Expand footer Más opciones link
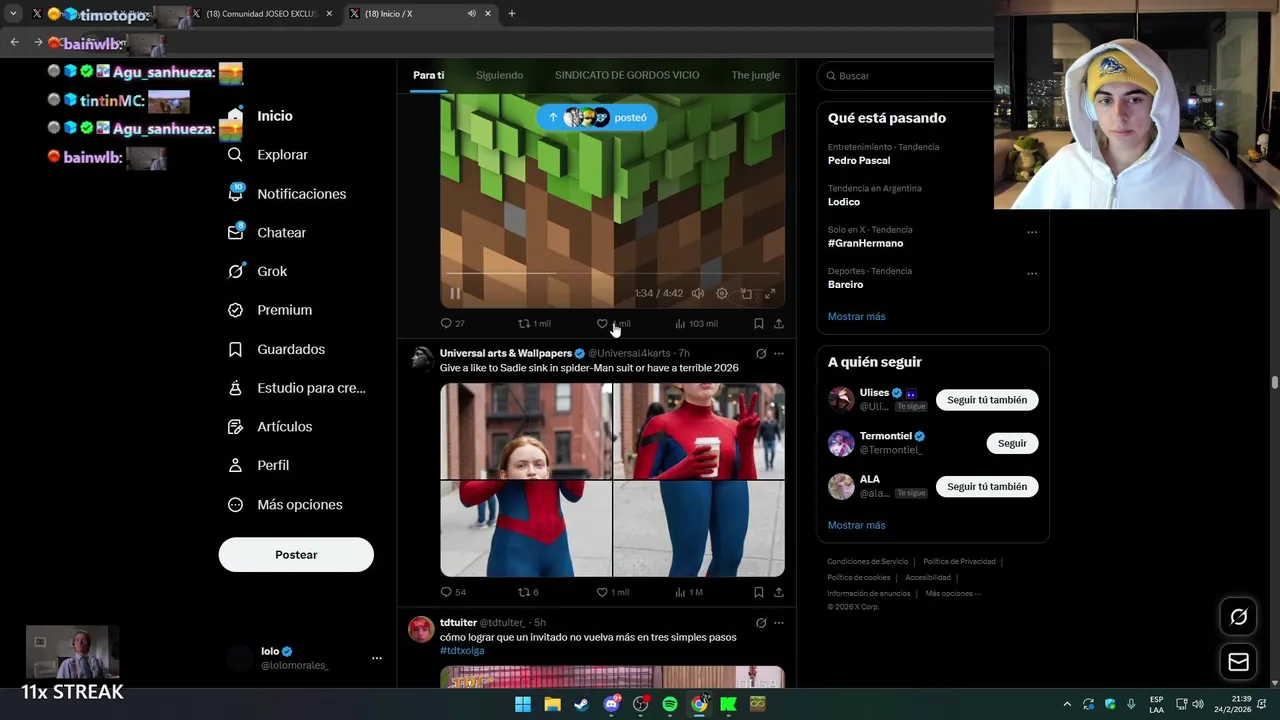Viewport: 1280px width, 720px height. point(953,593)
